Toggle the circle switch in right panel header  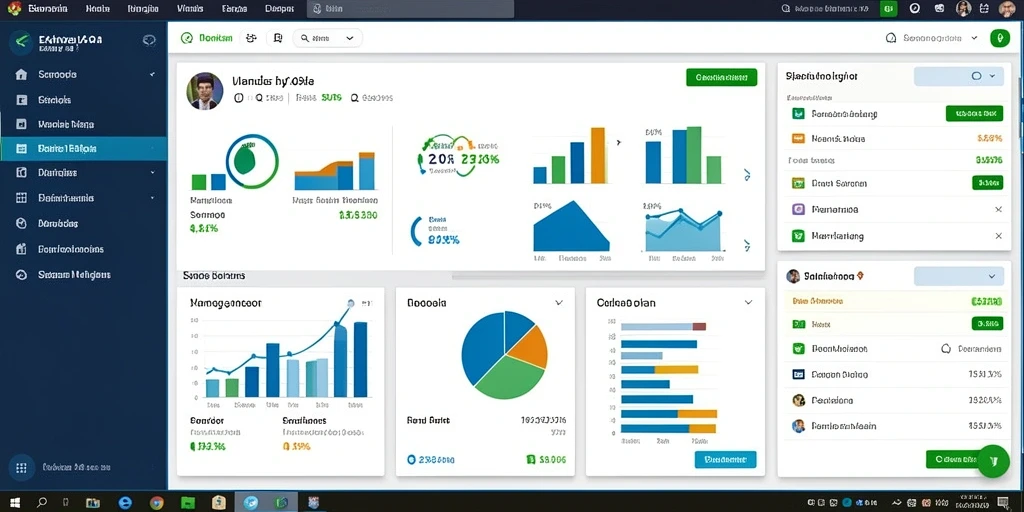(976, 76)
